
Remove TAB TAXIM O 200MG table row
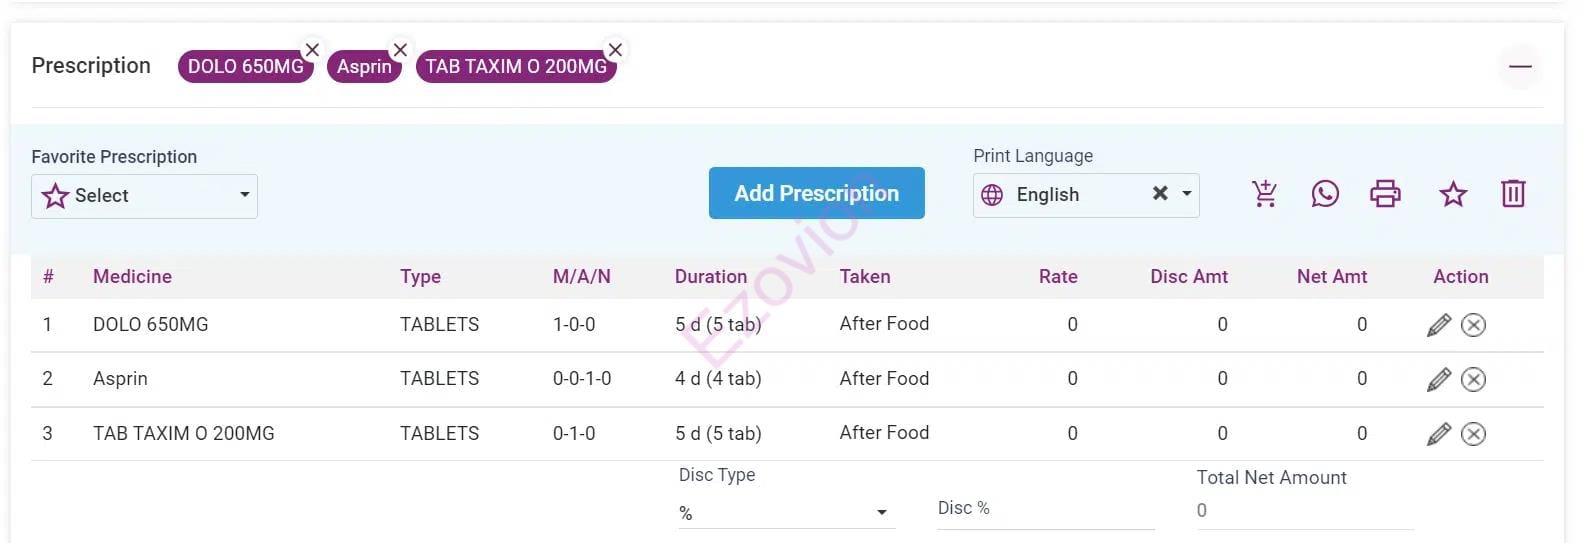(1473, 434)
